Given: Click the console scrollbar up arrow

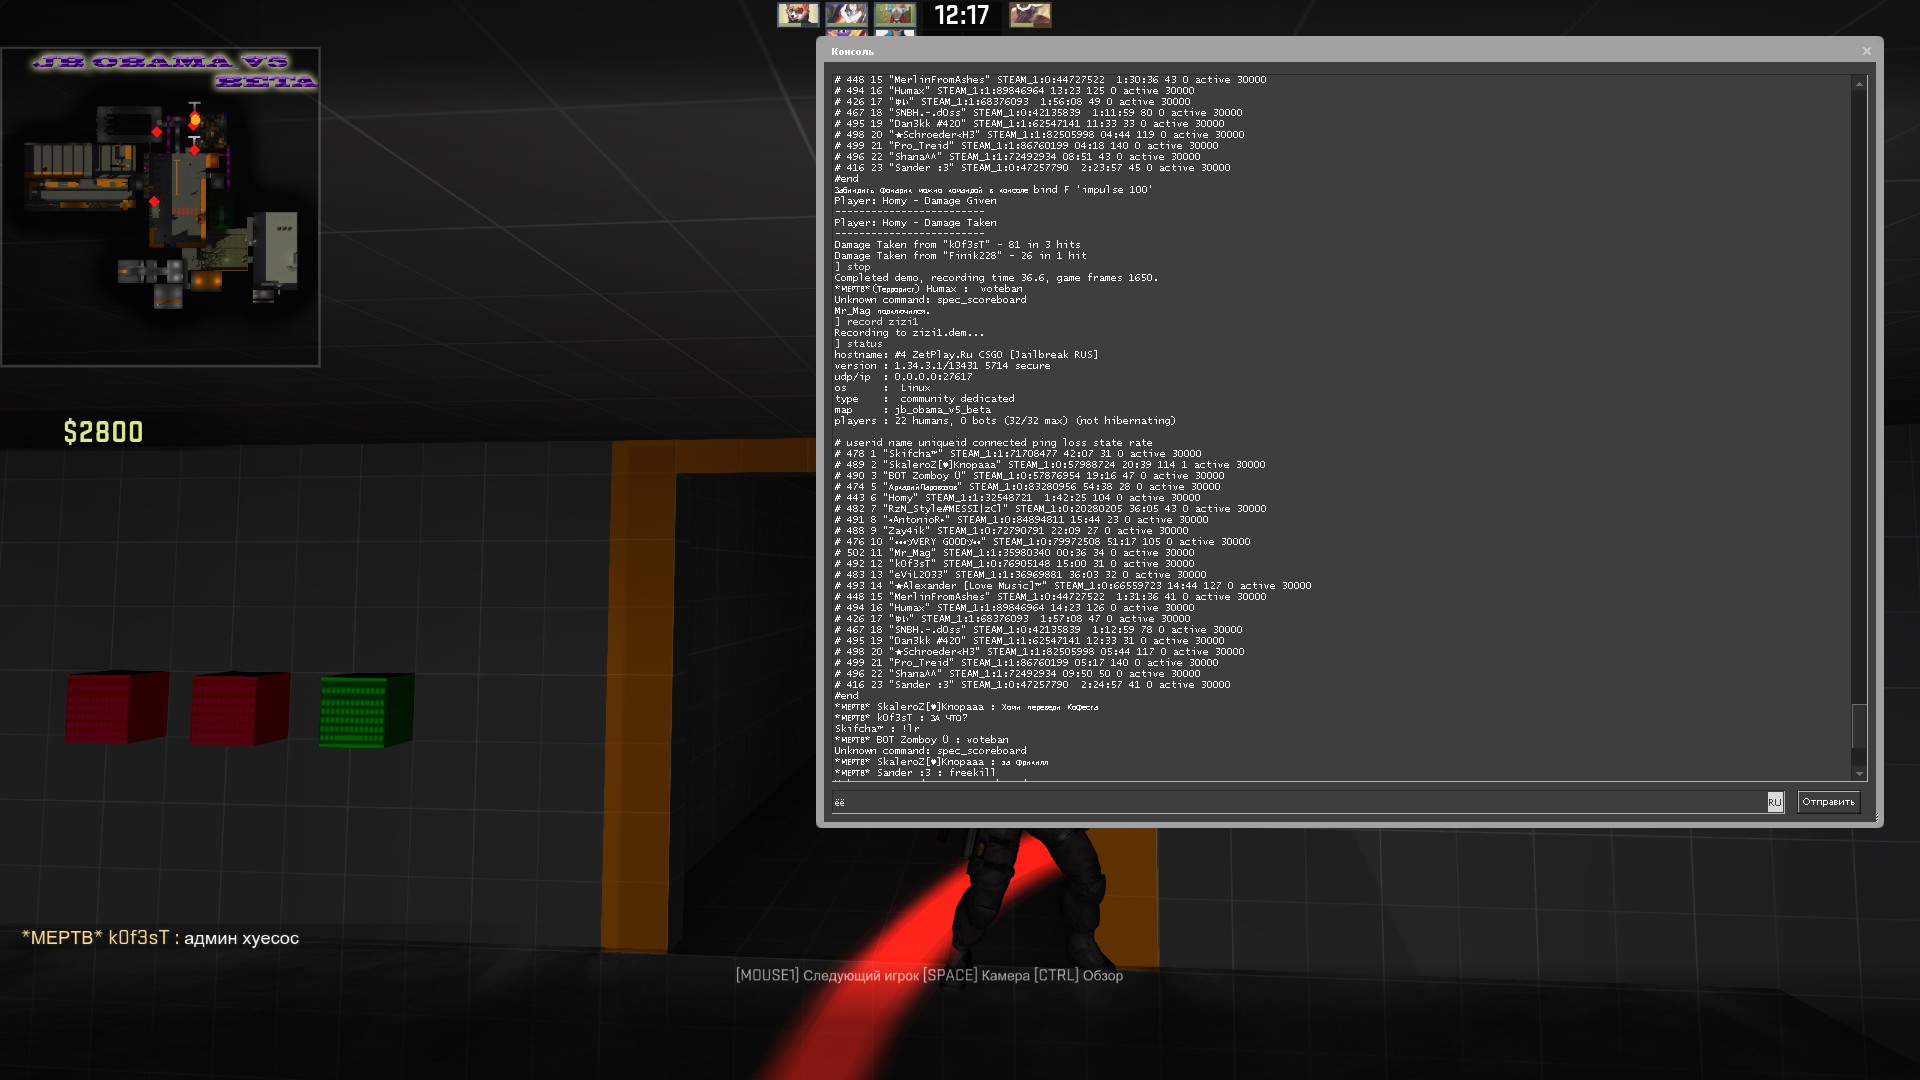Looking at the screenshot, I should pos(1859,84).
